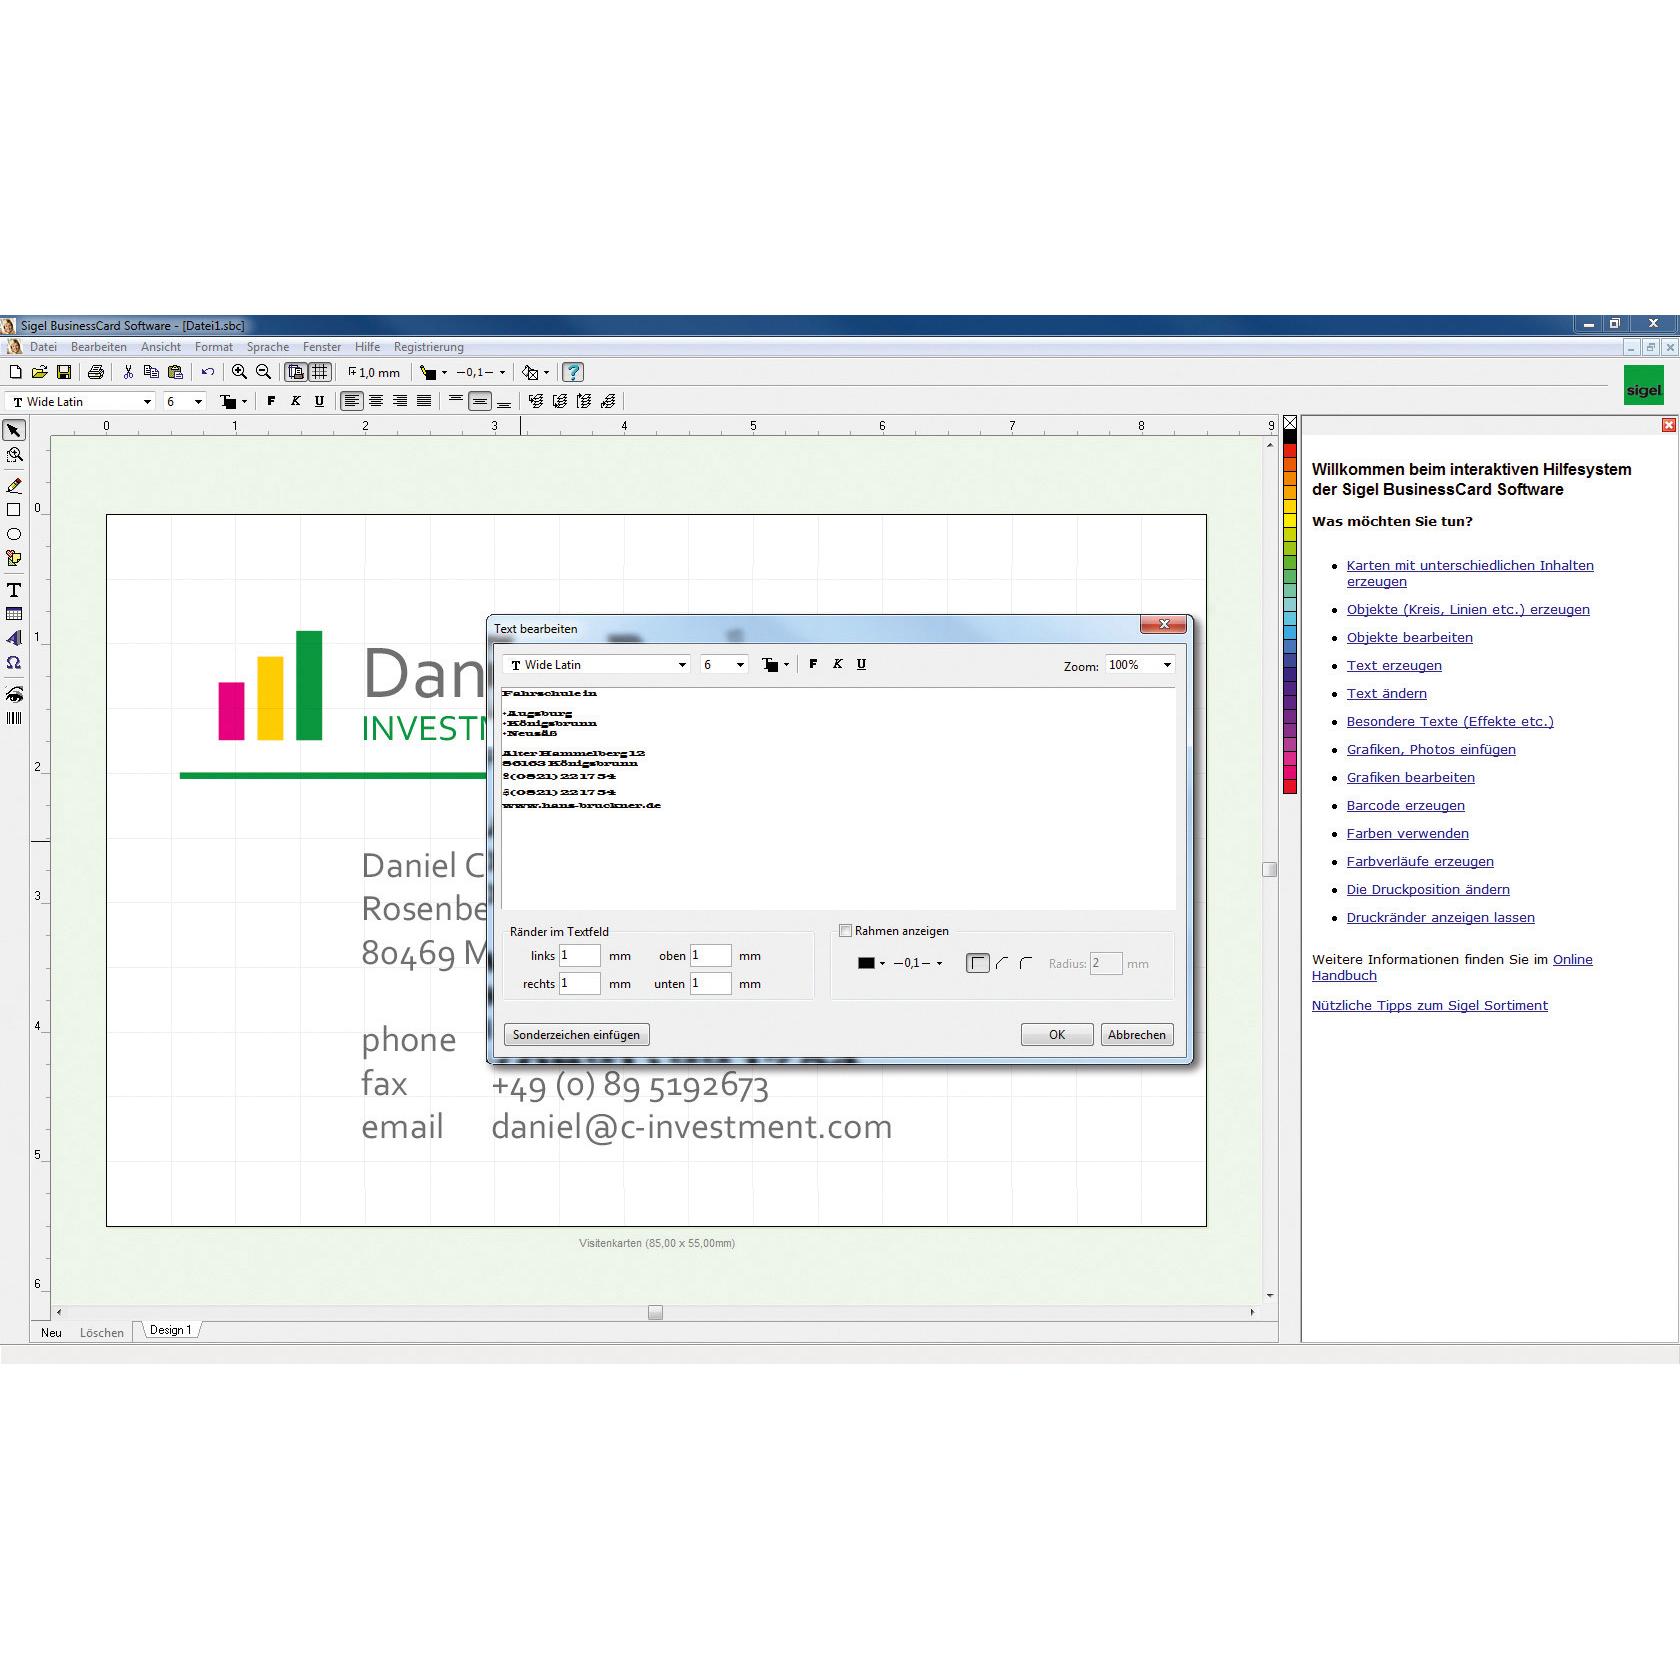
Task: Select the zoom area tool
Action: click(14, 455)
